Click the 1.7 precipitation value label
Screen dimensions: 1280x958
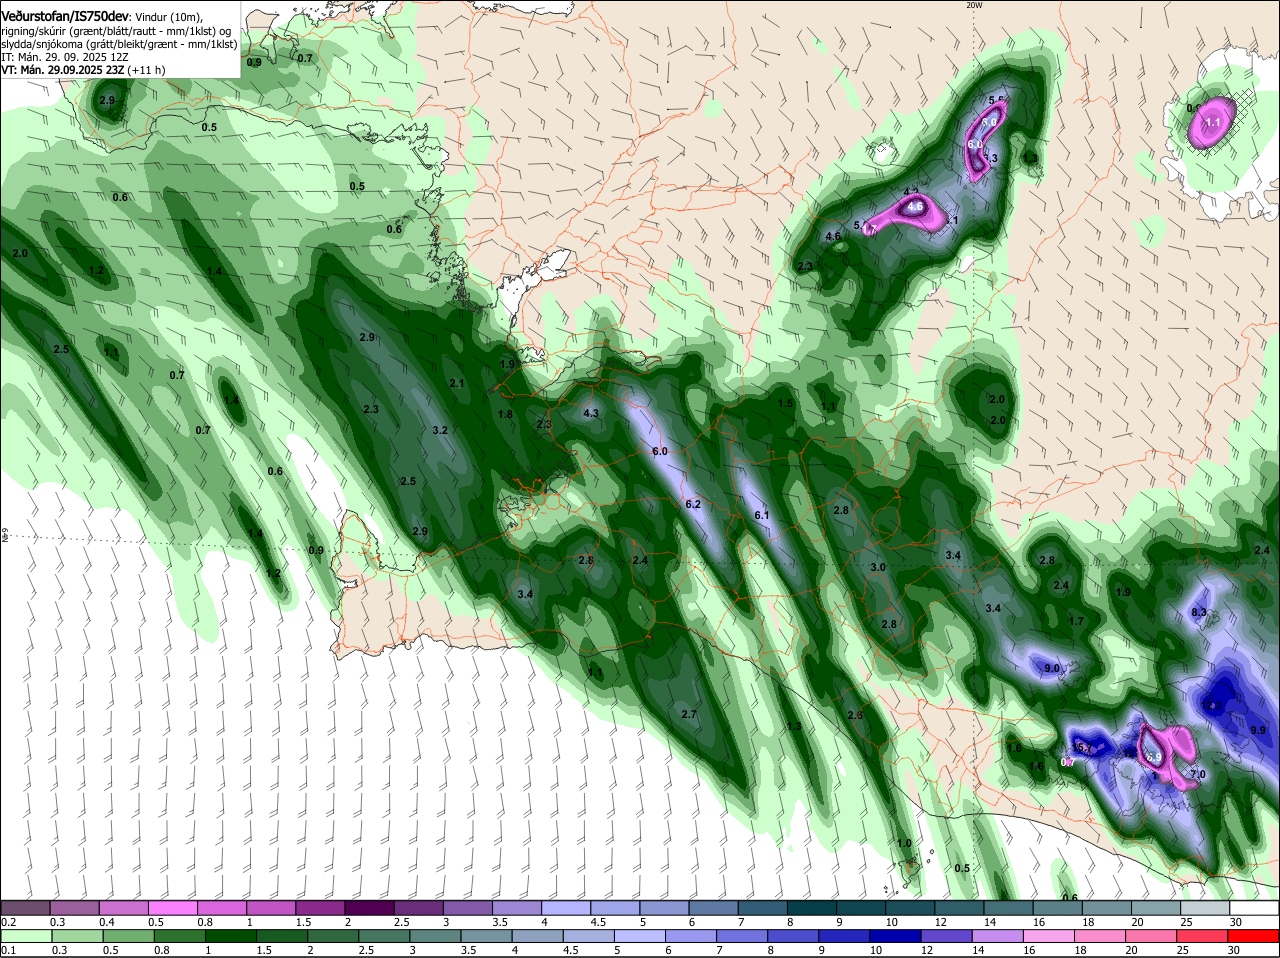(x=1076, y=621)
